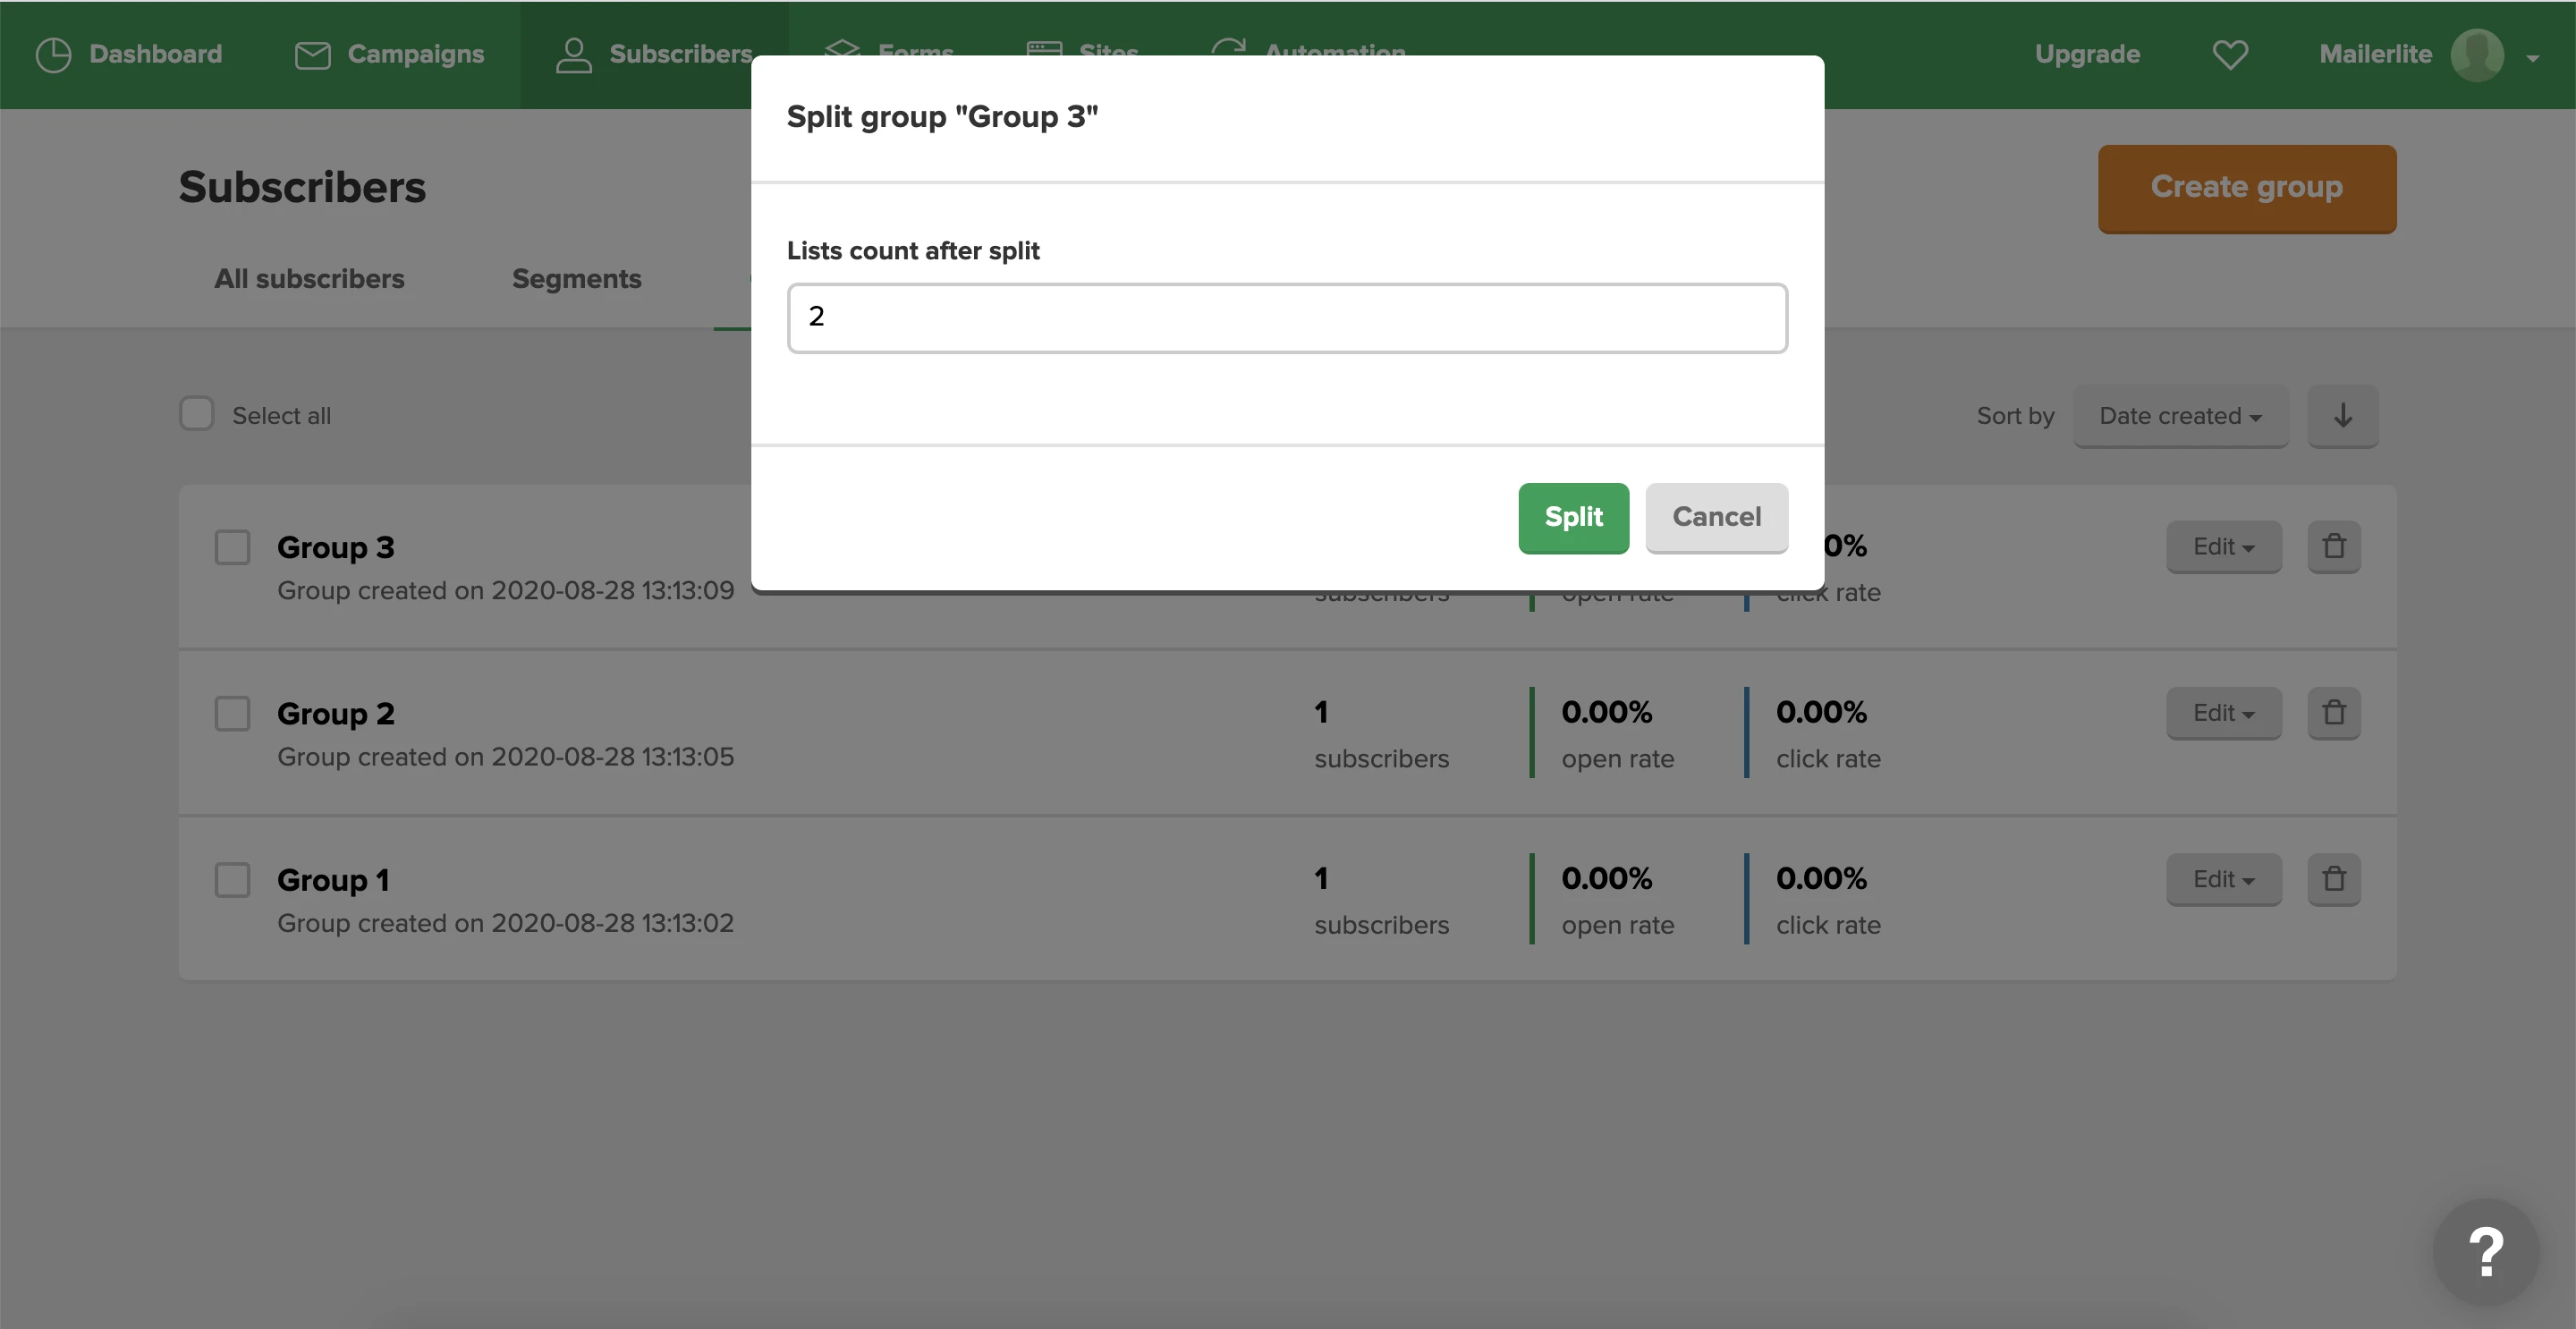The width and height of the screenshot is (2576, 1329).
Task: Click the heart favorites icon
Action: pos(2229,55)
